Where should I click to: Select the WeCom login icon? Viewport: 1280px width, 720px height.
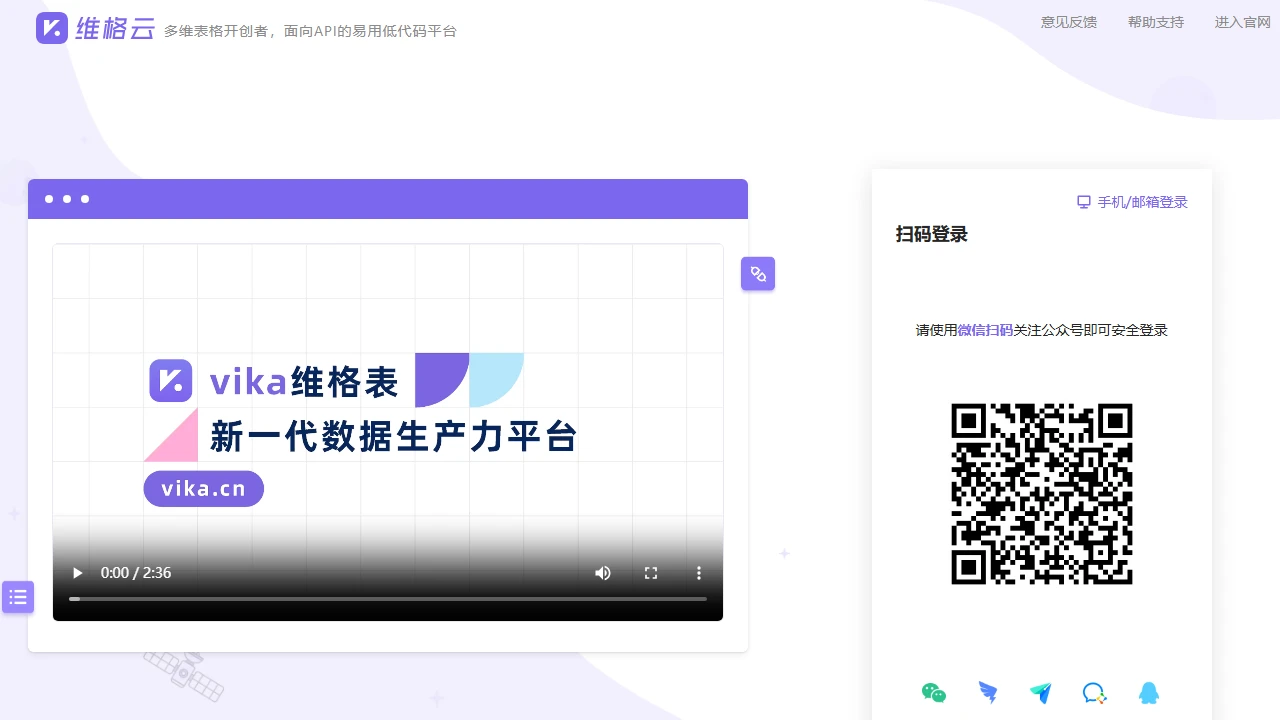click(1094, 692)
